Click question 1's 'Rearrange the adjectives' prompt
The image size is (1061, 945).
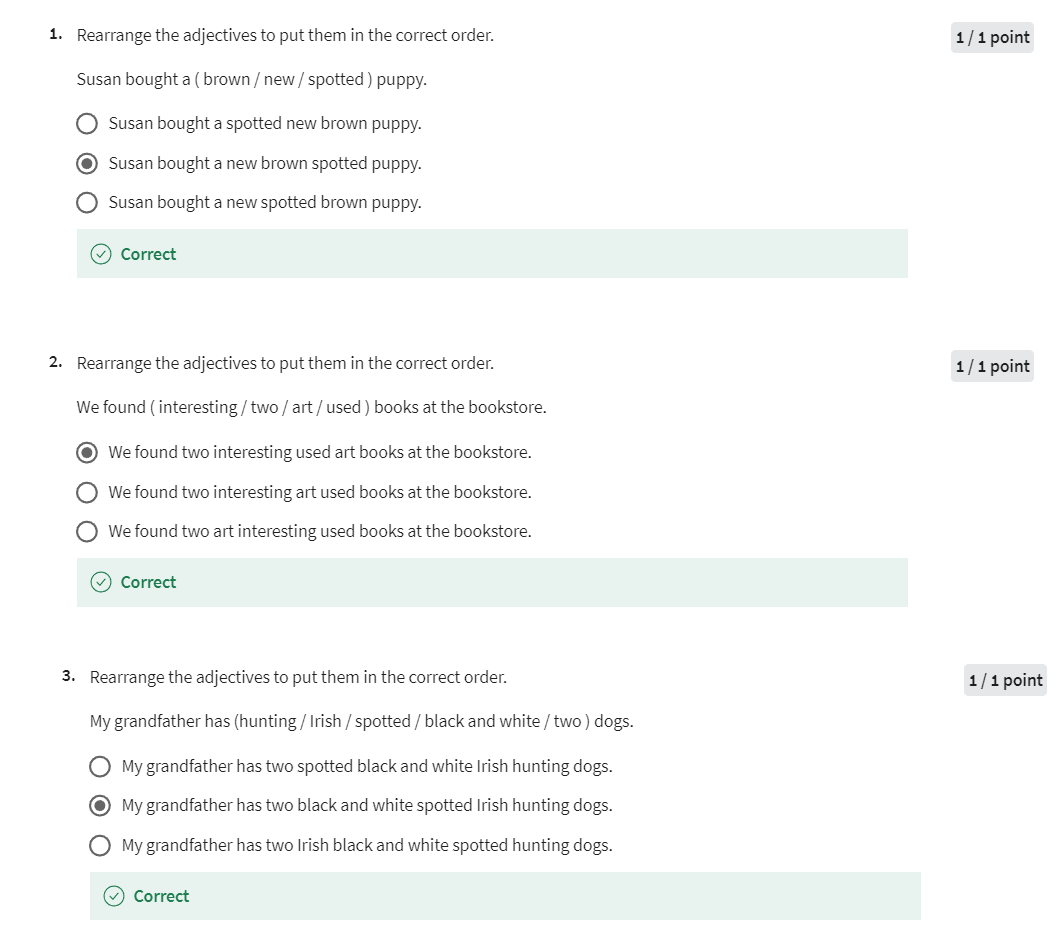[285, 35]
